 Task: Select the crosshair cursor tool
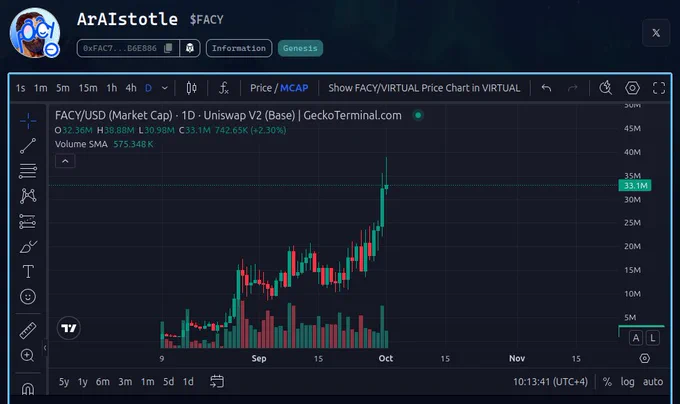pos(28,121)
